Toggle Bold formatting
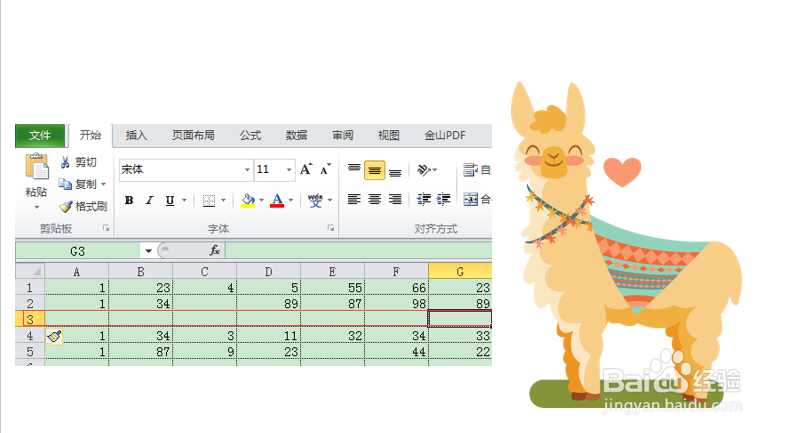 point(129,200)
